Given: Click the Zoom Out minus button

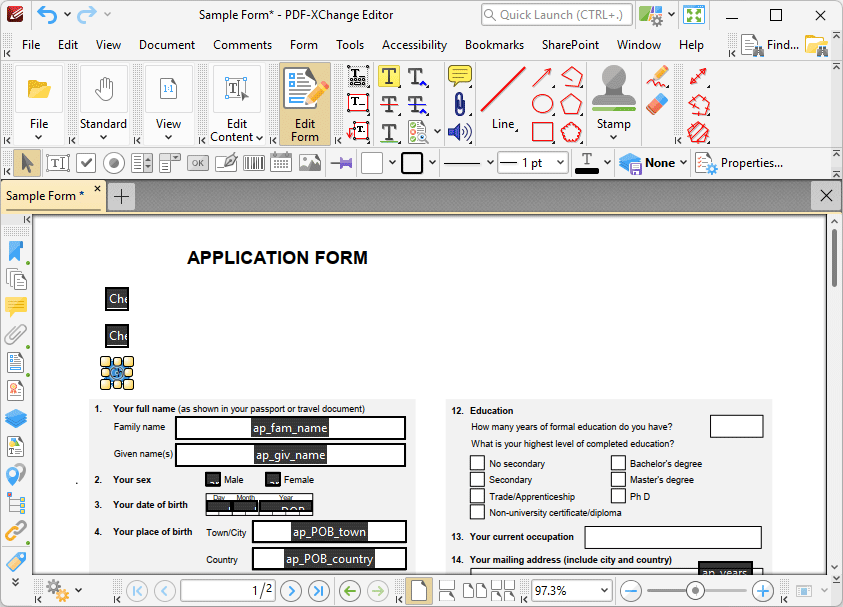Looking at the screenshot, I should pyautogui.click(x=631, y=591).
